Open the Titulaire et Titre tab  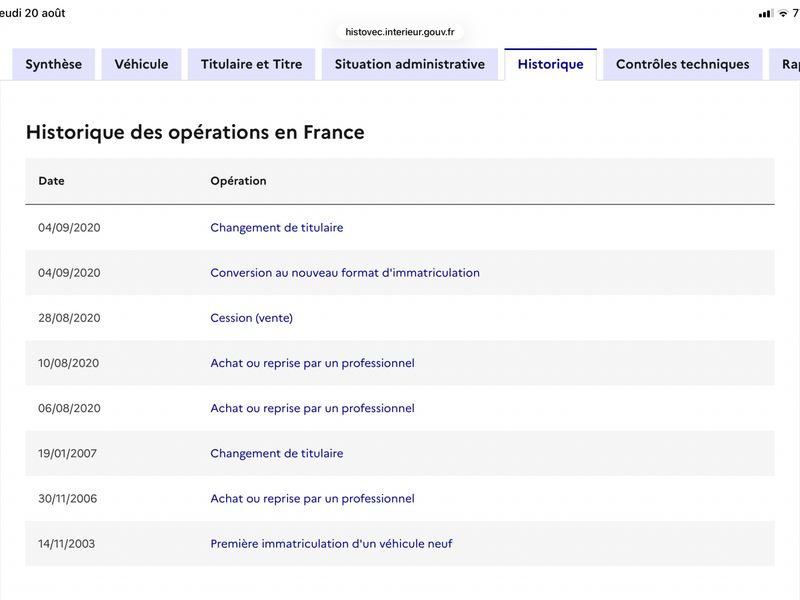[252, 64]
